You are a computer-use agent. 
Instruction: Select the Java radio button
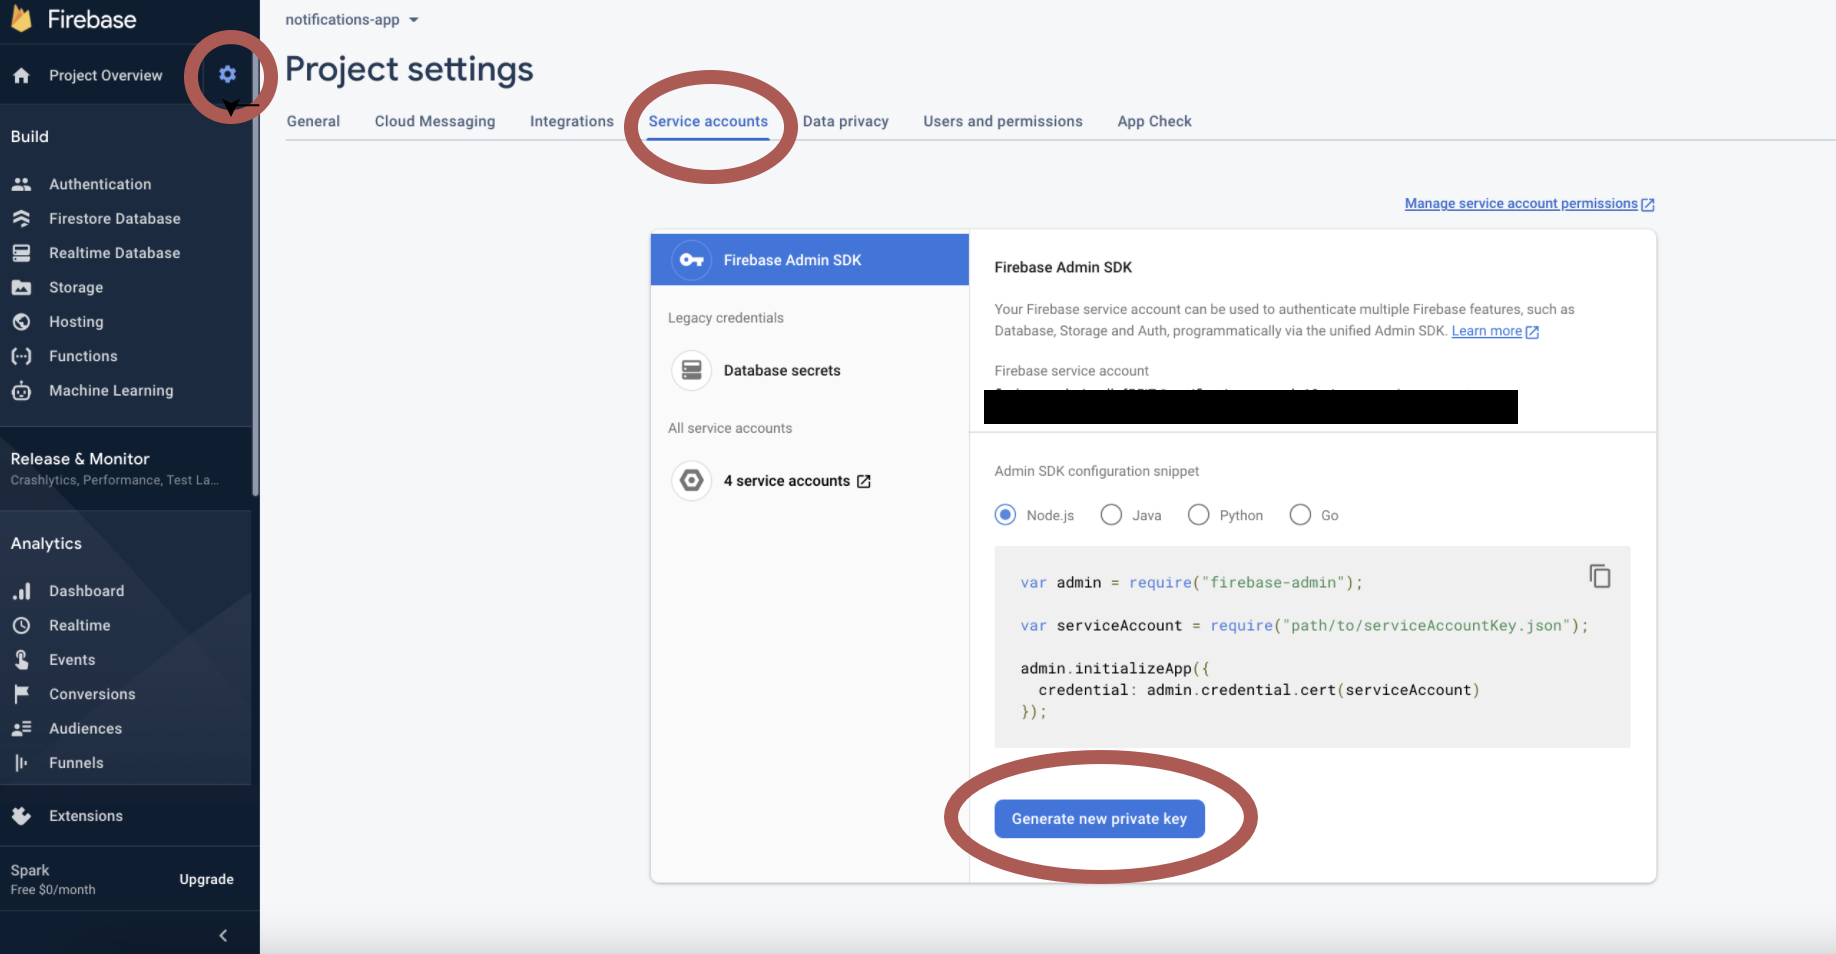click(x=1111, y=515)
